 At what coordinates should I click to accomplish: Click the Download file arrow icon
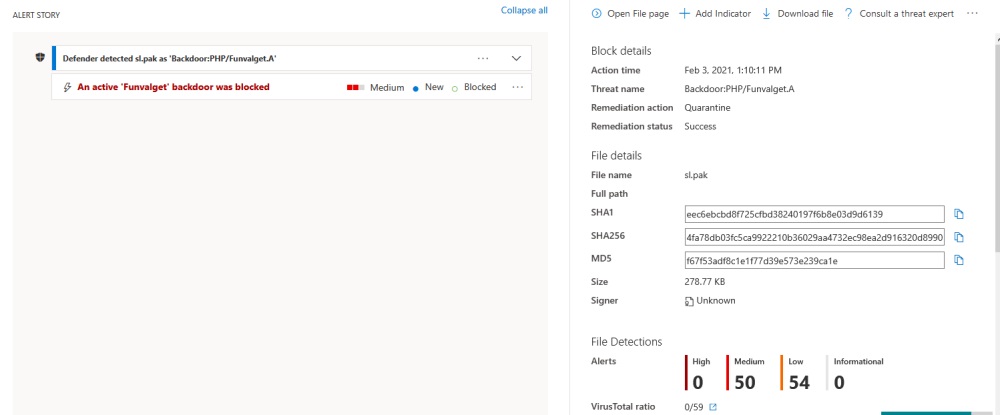[767, 13]
